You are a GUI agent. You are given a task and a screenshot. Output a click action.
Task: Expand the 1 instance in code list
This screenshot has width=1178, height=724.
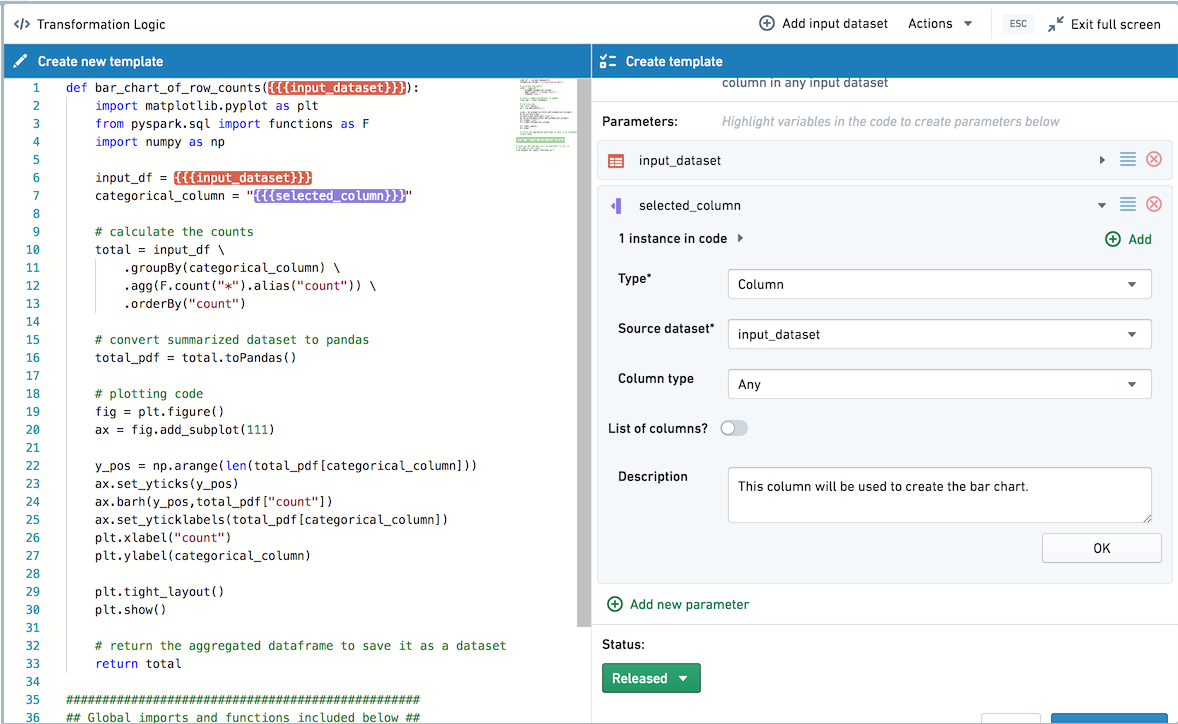[x=740, y=238]
